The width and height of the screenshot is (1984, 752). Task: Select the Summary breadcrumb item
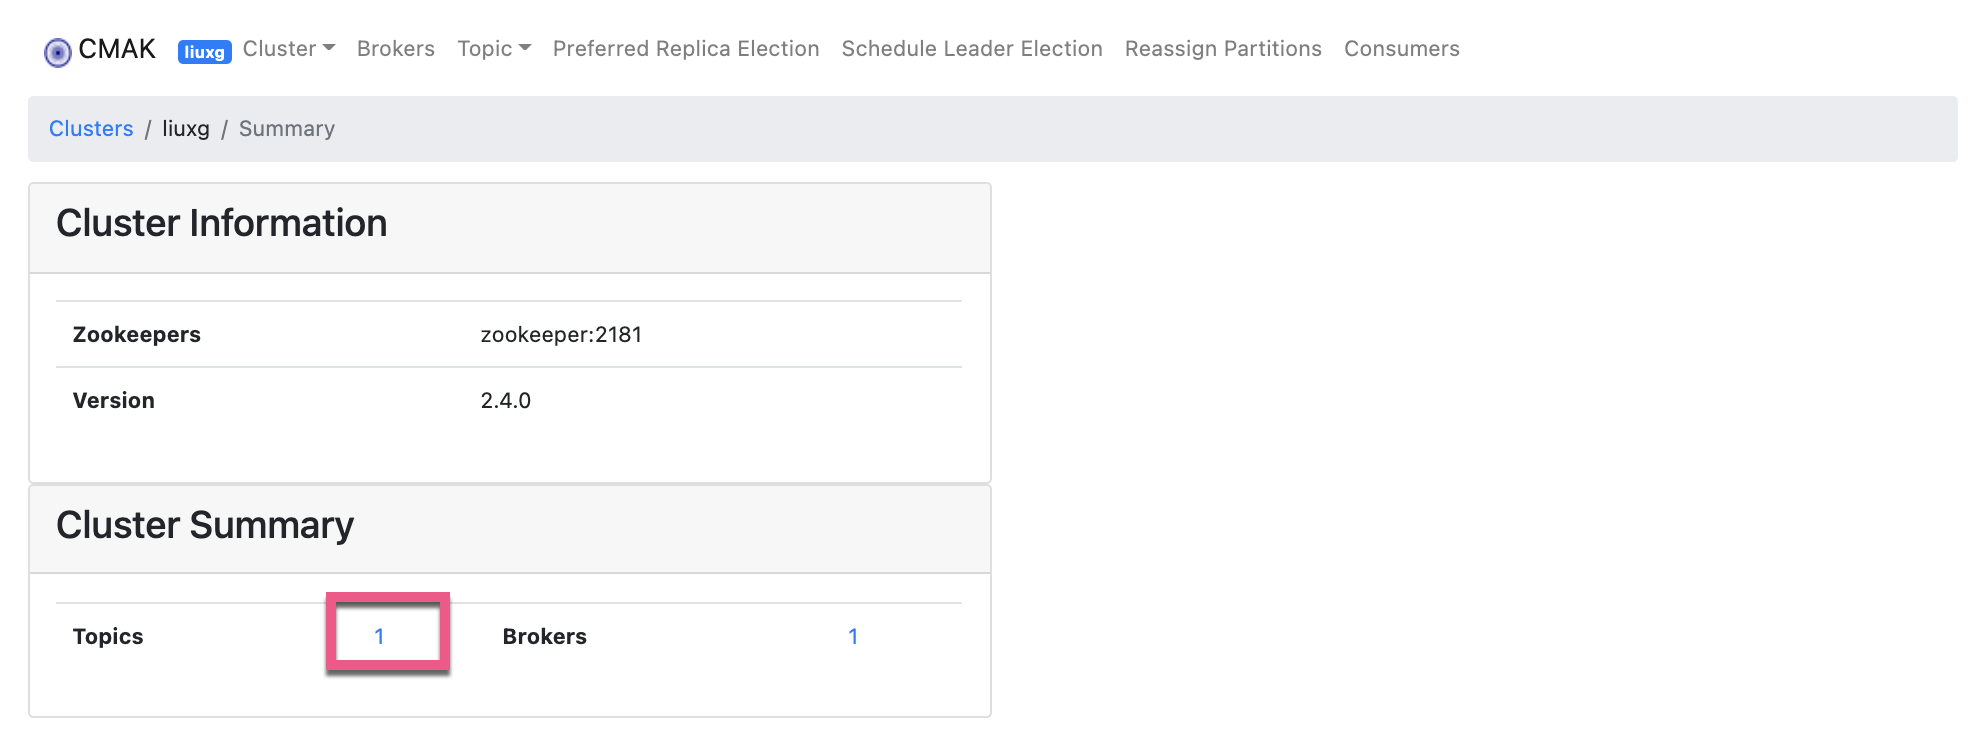(286, 128)
